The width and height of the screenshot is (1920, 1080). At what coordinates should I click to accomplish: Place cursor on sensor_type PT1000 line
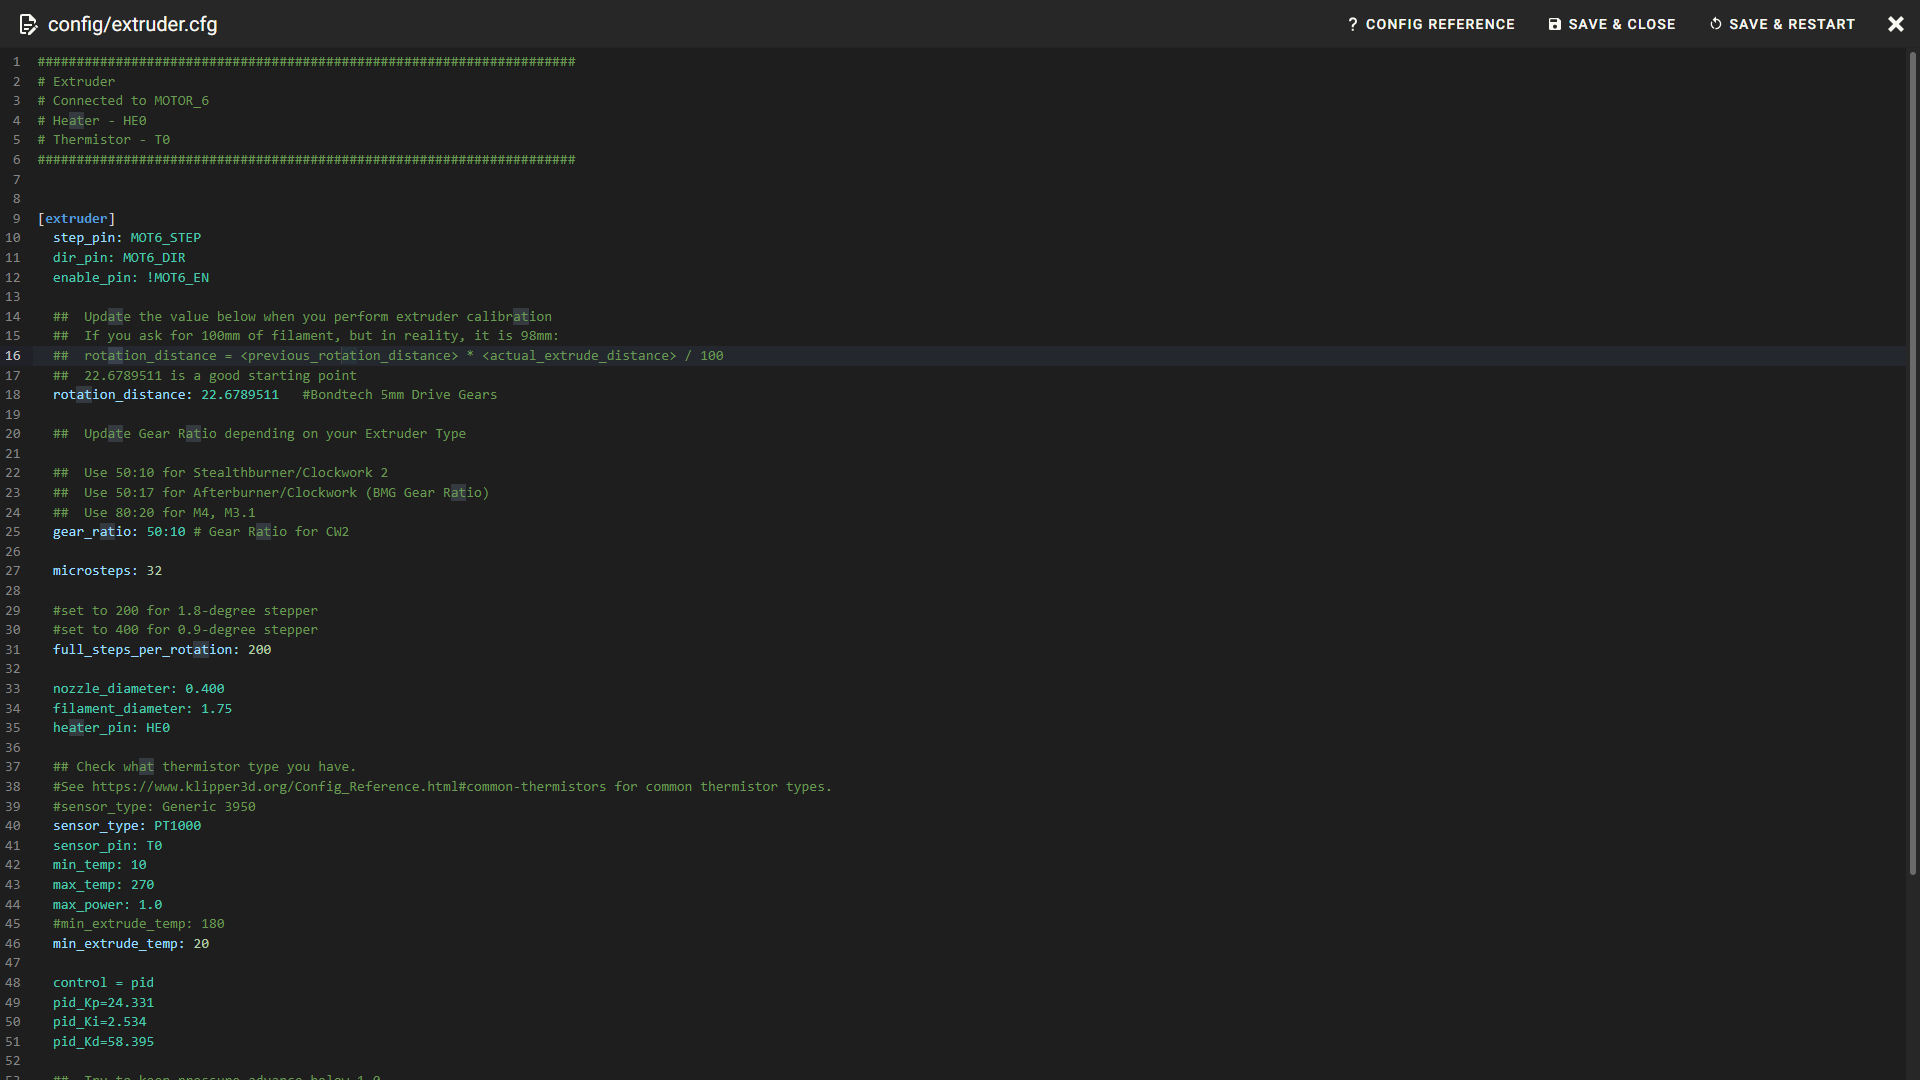(x=126, y=826)
